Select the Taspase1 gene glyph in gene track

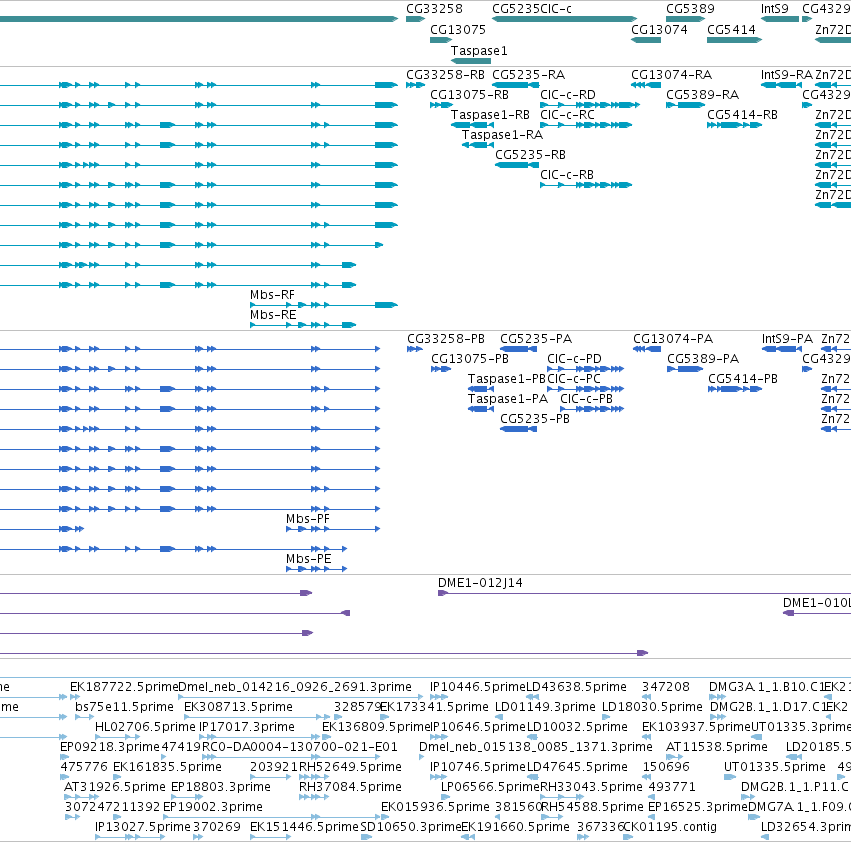[x=471, y=61]
